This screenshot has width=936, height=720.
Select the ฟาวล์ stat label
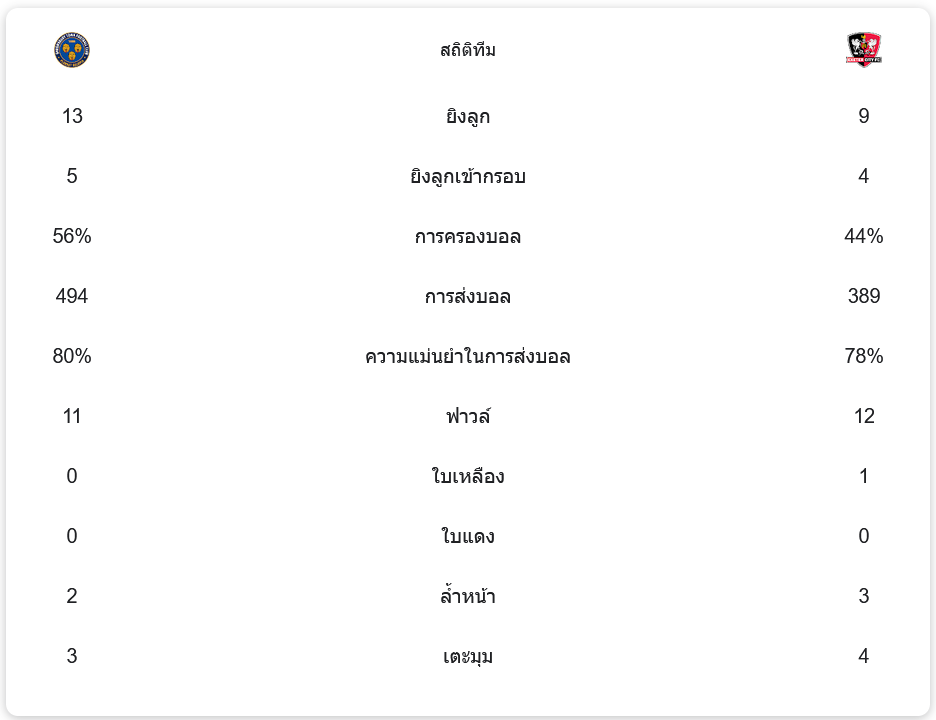point(468,417)
